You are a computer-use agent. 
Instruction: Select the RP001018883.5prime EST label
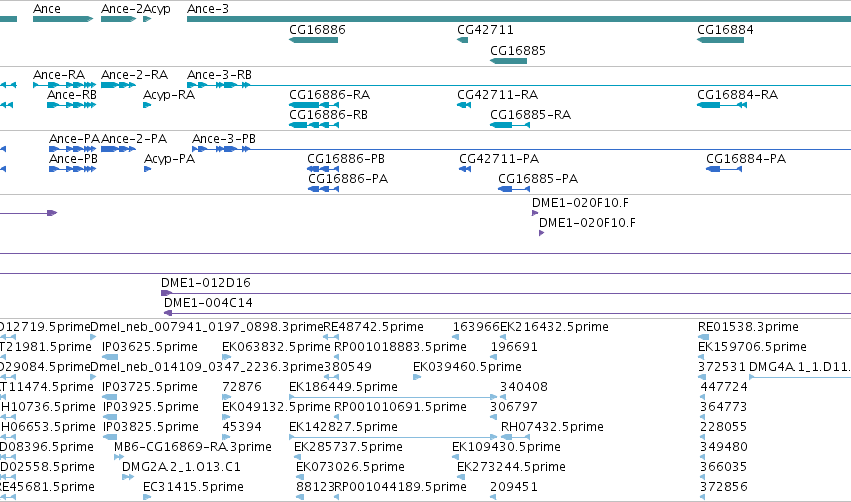click(400, 347)
